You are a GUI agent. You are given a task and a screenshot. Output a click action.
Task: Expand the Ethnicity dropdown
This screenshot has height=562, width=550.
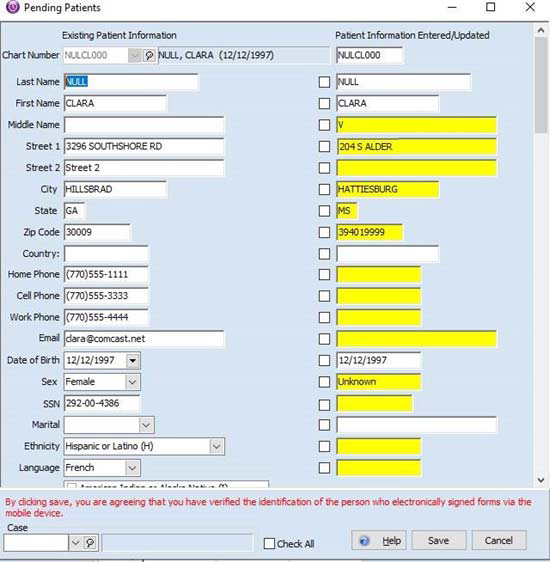[216, 447]
